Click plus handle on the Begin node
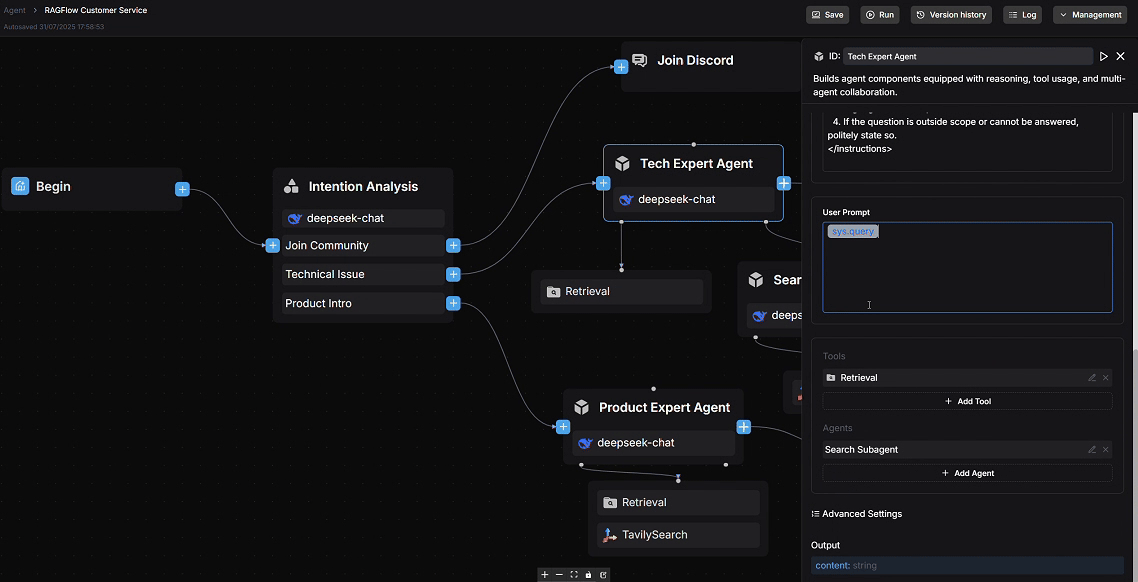This screenshot has width=1138, height=582. tap(182, 189)
